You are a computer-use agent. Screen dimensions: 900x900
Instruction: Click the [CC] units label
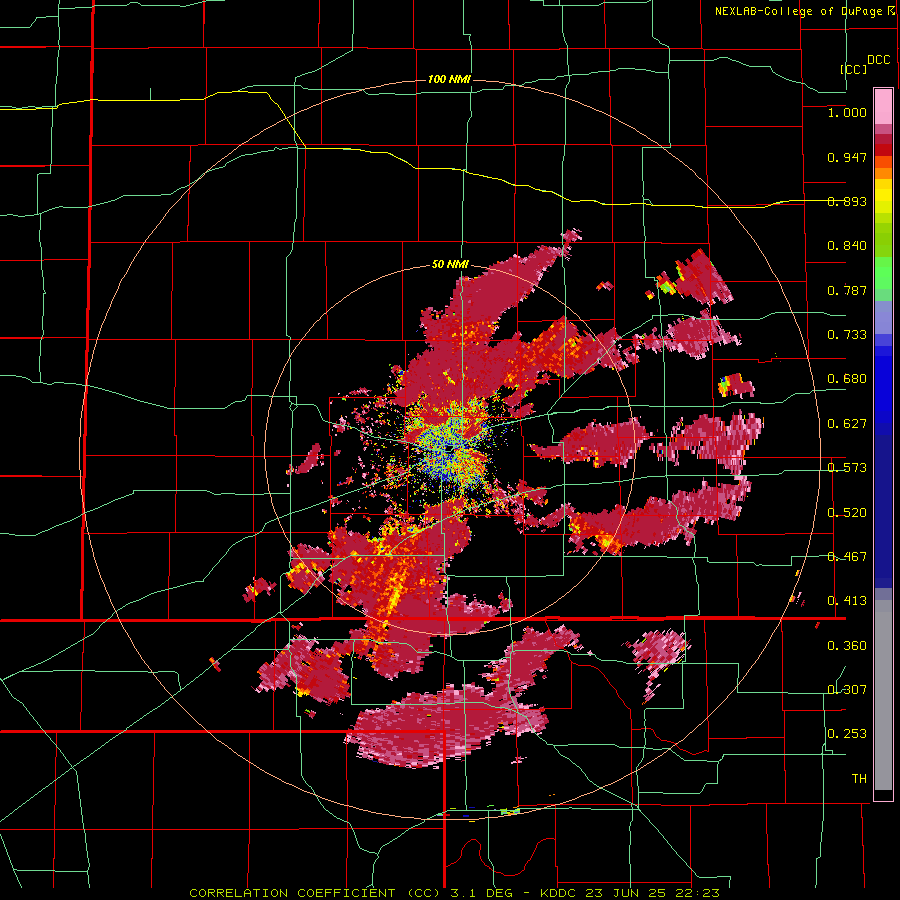[x=854, y=69]
